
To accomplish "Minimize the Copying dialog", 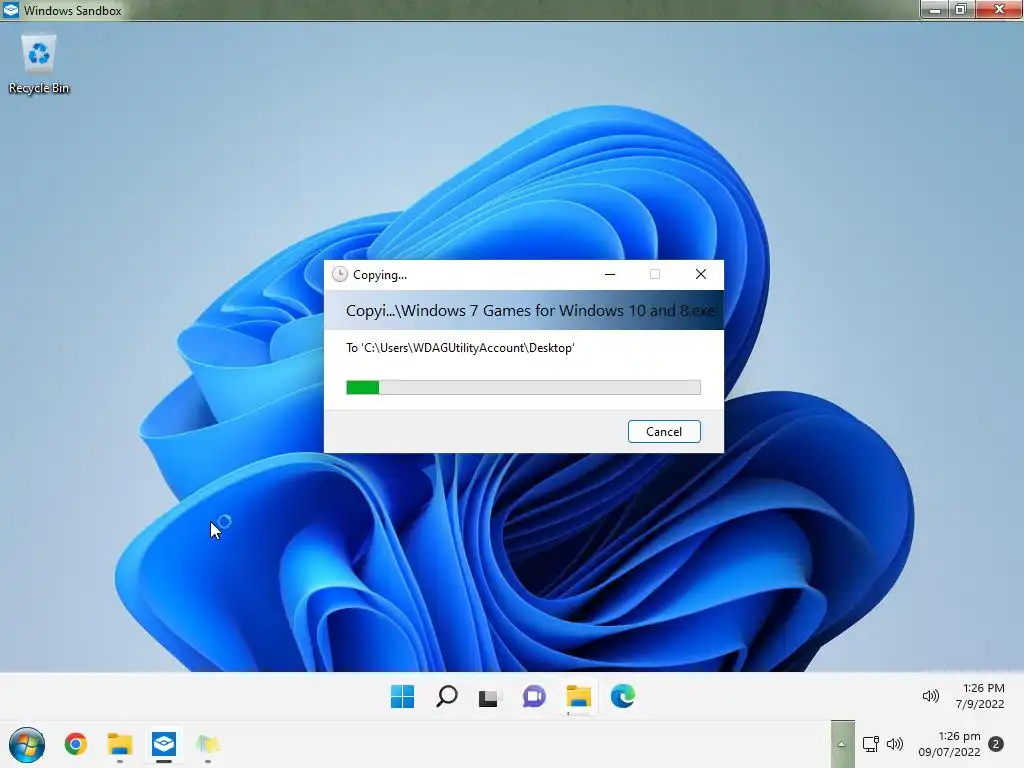I will (x=610, y=274).
